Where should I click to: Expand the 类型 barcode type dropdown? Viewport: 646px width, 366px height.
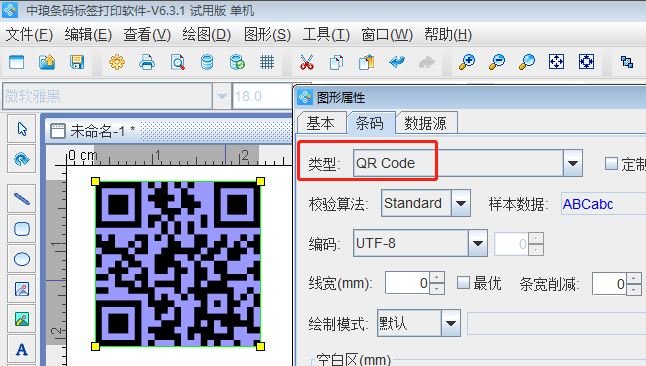573,163
